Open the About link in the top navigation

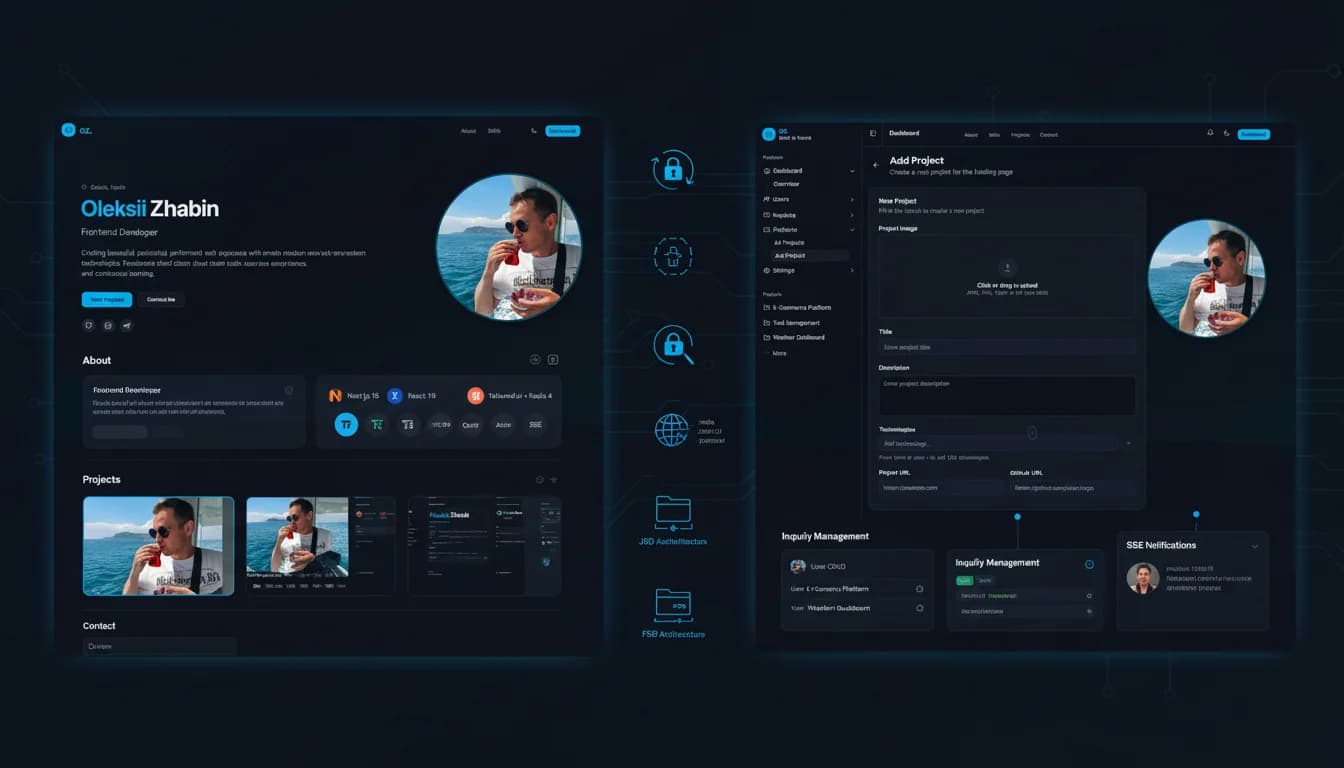tap(468, 130)
